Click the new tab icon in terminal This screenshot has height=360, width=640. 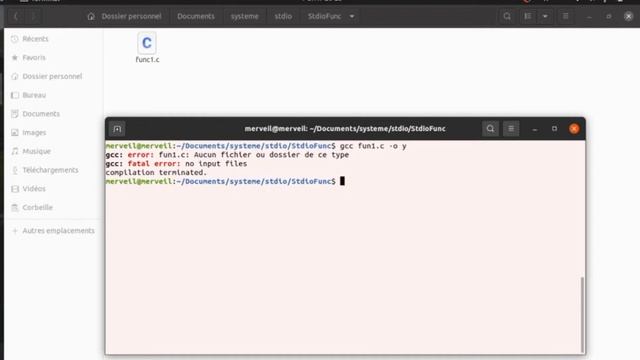click(x=117, y=129)
